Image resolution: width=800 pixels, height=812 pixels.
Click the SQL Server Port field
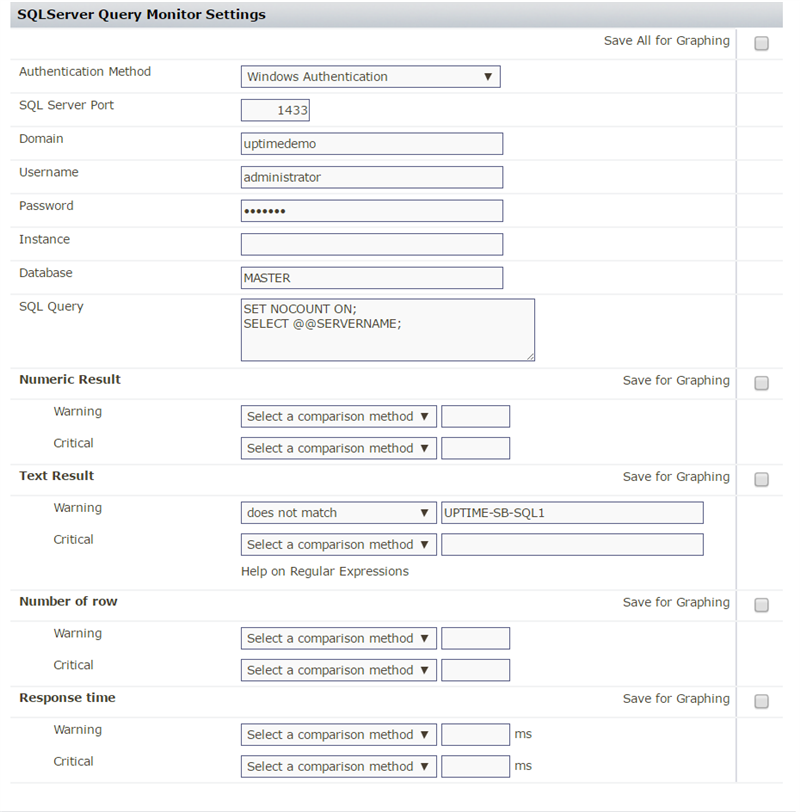(x=275, y=110)
